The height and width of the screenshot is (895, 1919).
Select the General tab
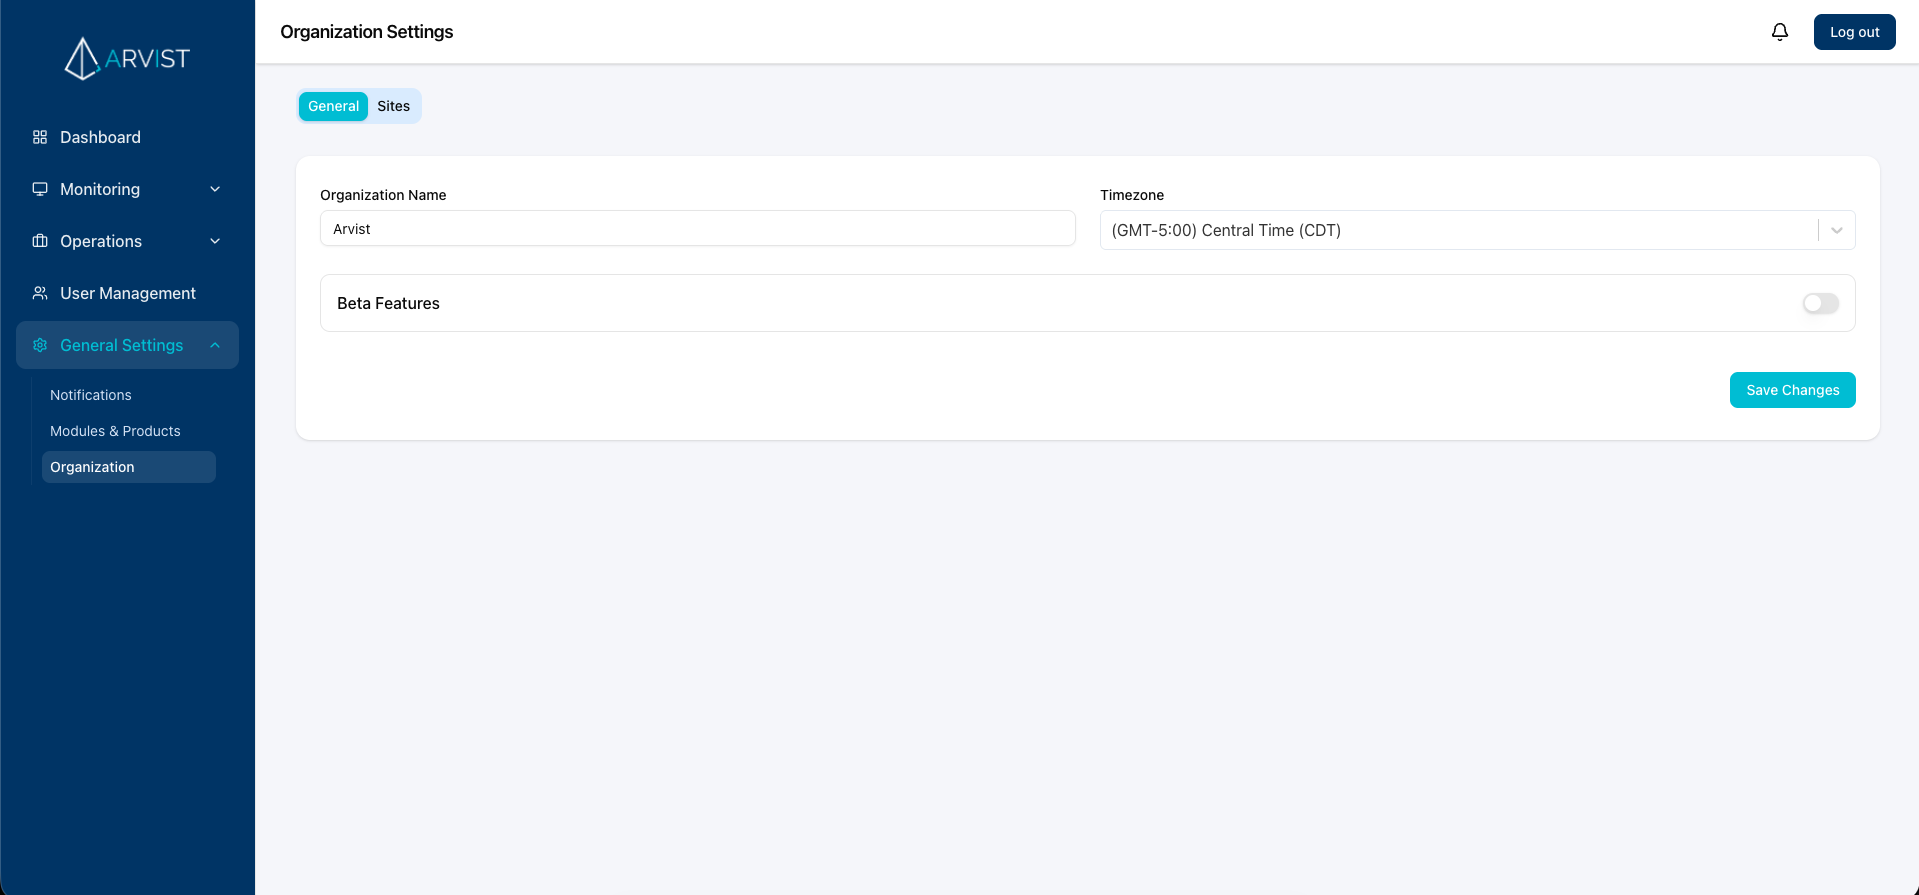point(333,106)
